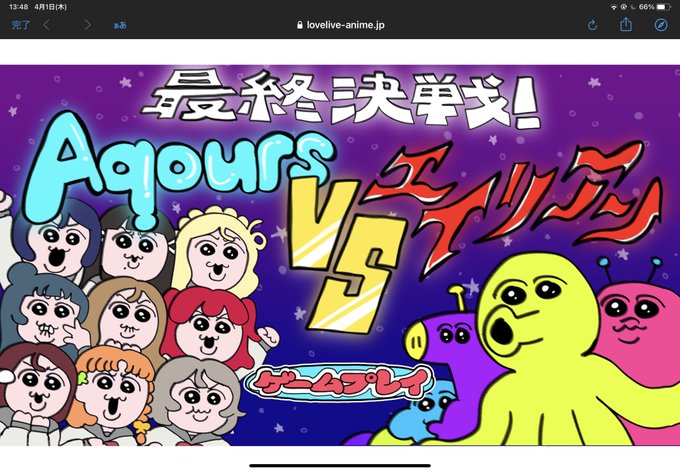Viewport: 680px width, 472px height.
Task: Tap the 13:48 clock in status bar
Action: pyautogui.click(x=18, y=7)
